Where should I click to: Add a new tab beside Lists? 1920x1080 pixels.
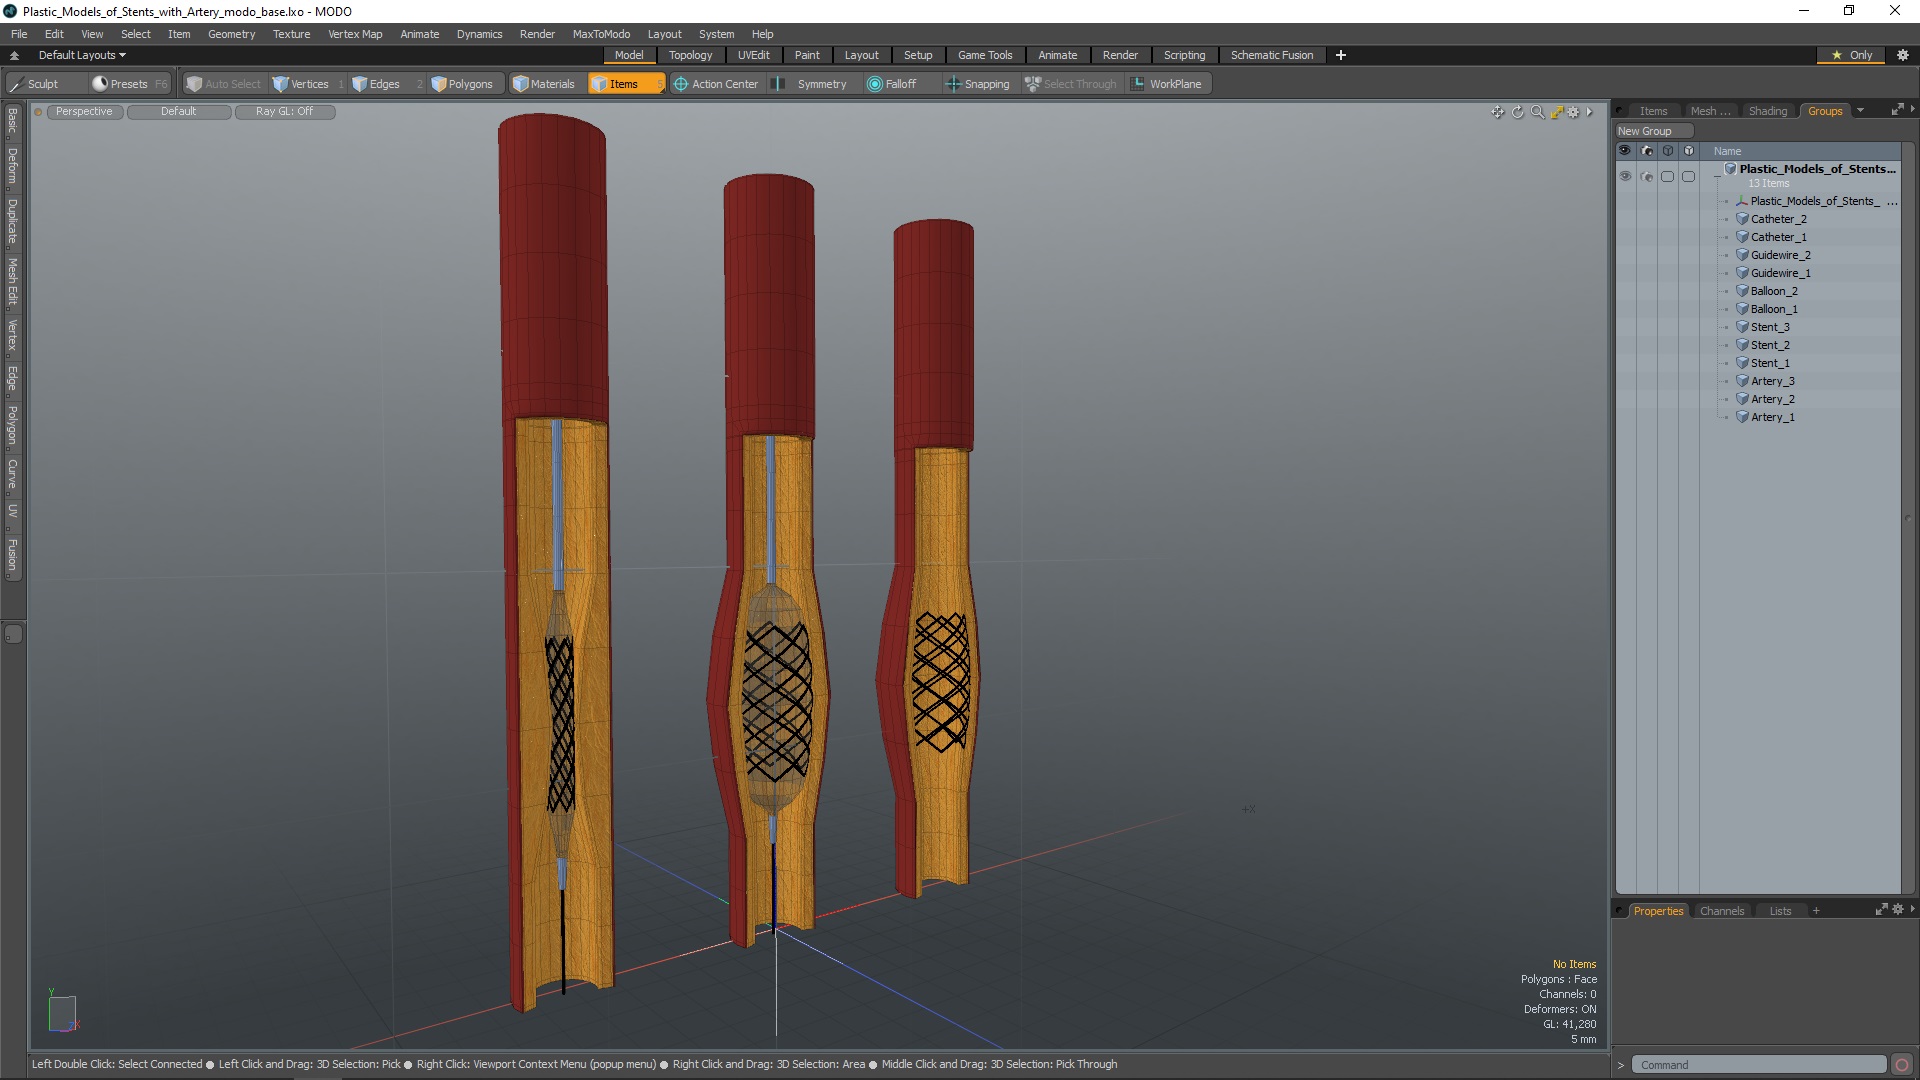(x=1815, y=911)
